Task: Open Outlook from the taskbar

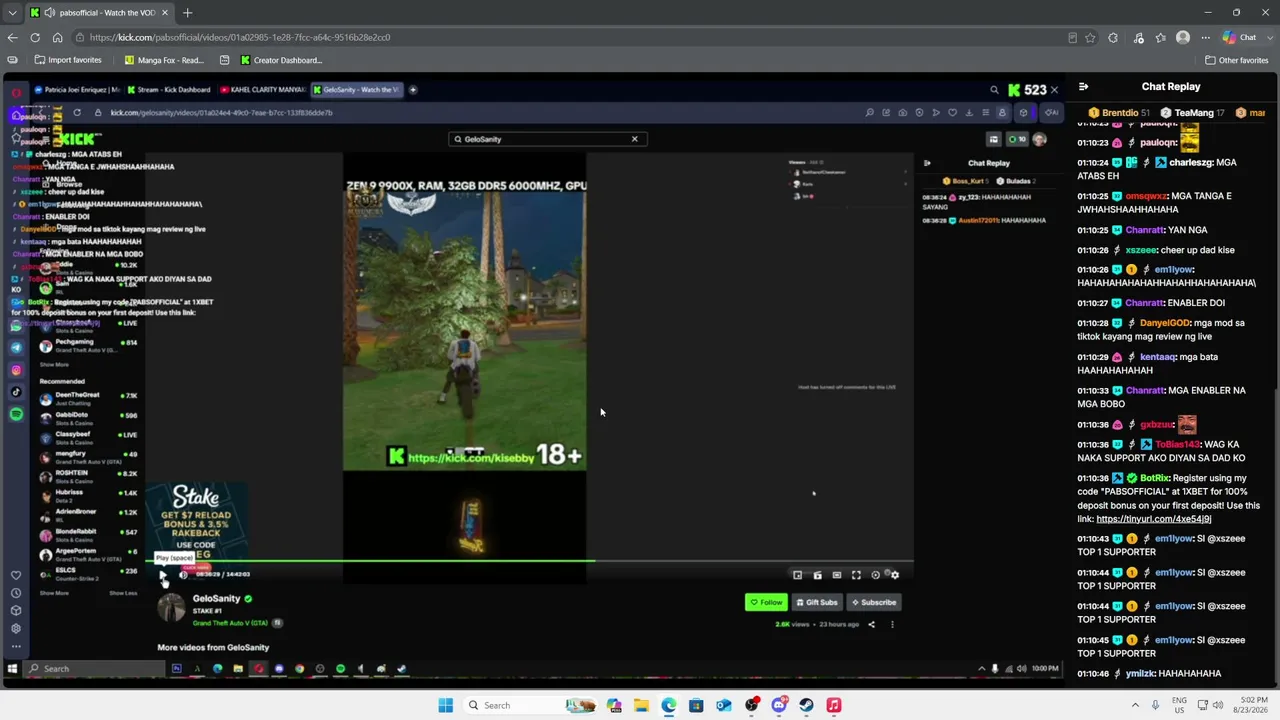Action: 724,705
